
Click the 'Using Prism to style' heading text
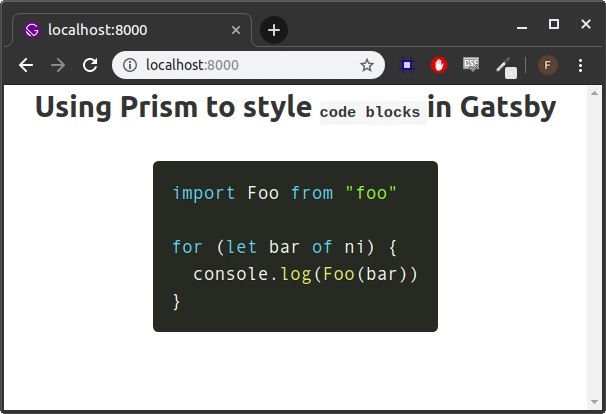coord(173,107)
